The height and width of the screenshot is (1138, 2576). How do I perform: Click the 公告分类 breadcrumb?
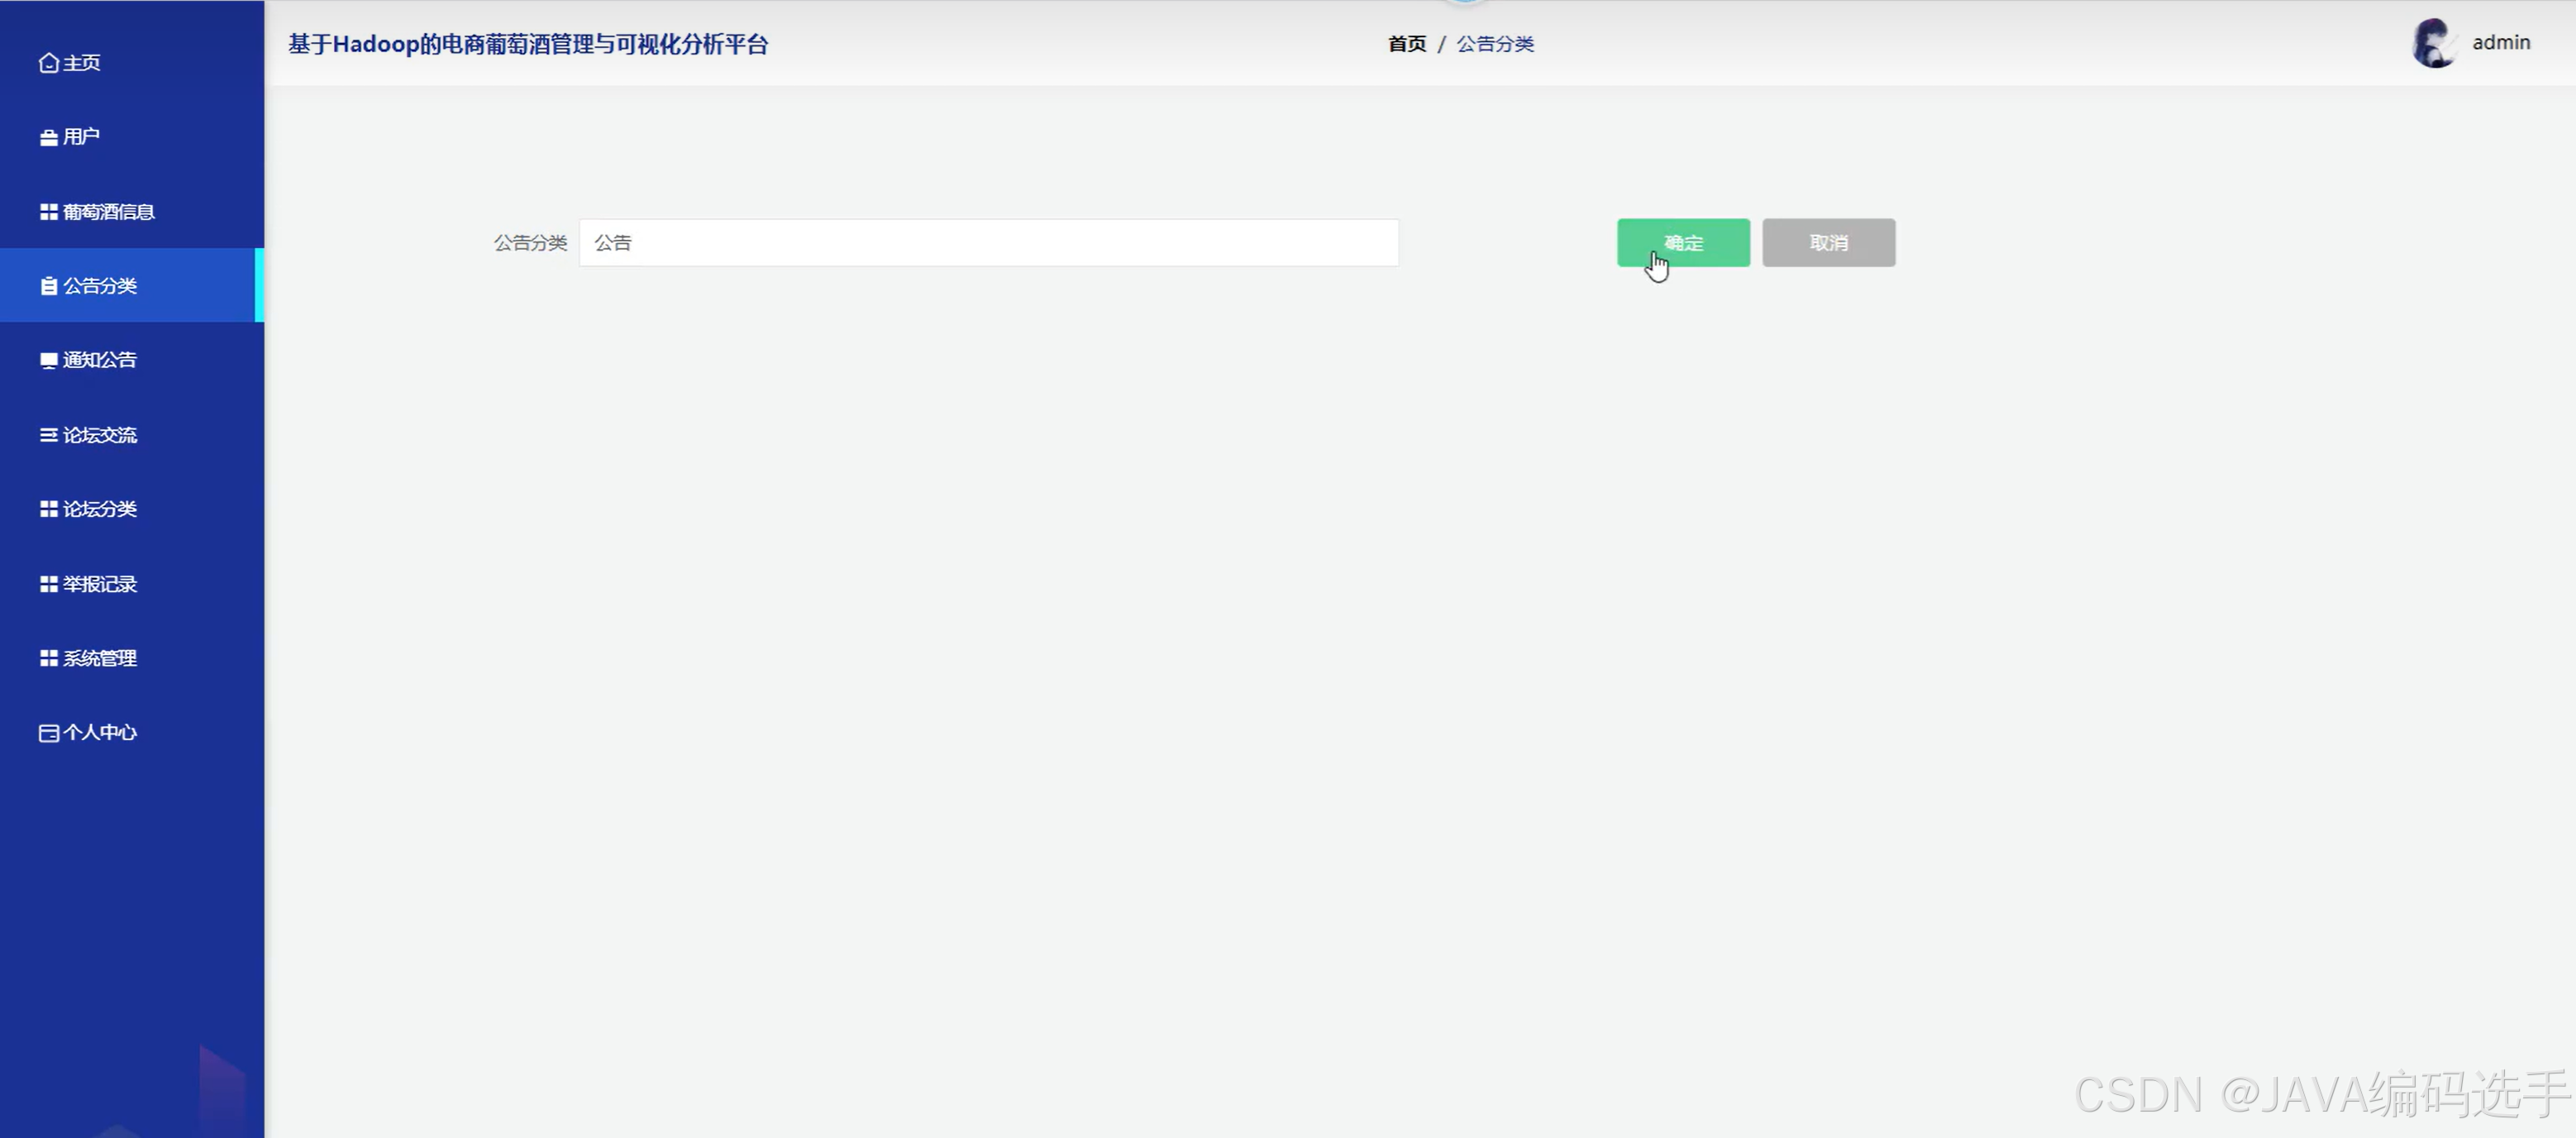click(x=1495, y=44)
